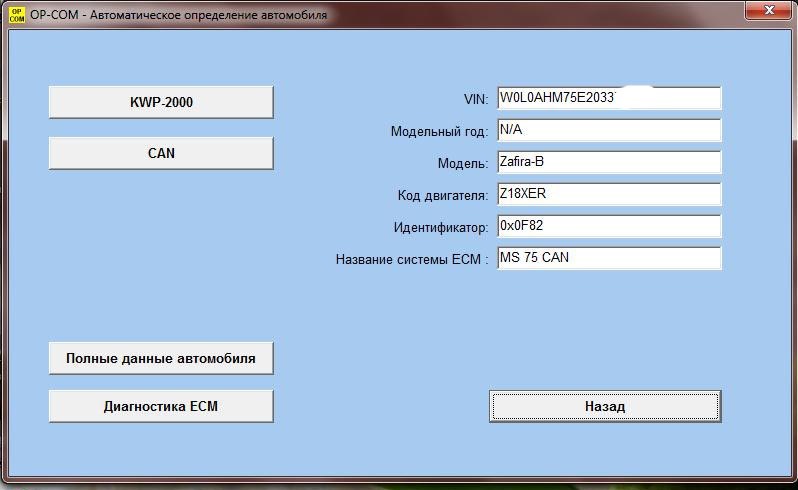Image resolution: width=798 pixels, height=490 pixels.
Task: Click the KWP-2000 button
Action: [x=161, y=102]
